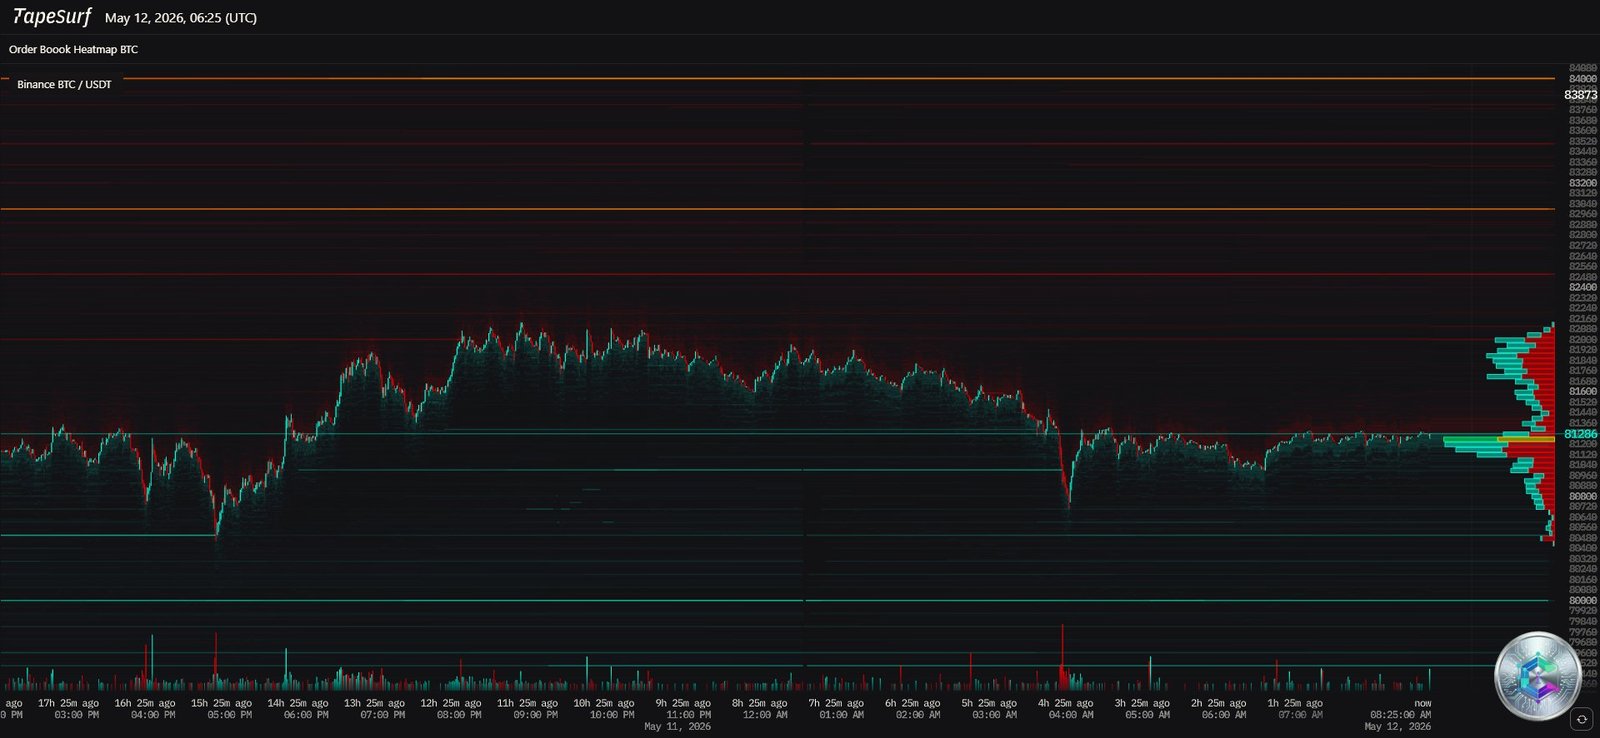Viewport: 1600px width, 738px height.
Task: Click the 9h 25m ago time label
Action: pyautogui.click(x=684, y=703)
